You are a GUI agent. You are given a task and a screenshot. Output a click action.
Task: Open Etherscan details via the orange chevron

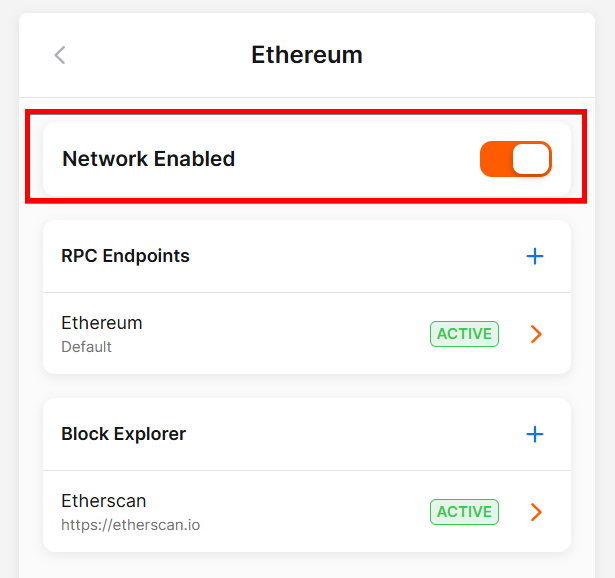click(536, 512)
